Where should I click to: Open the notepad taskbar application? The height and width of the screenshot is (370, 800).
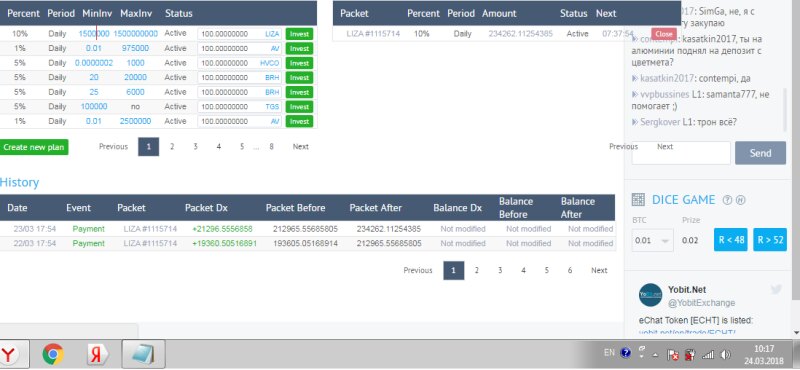pos(143,354)
